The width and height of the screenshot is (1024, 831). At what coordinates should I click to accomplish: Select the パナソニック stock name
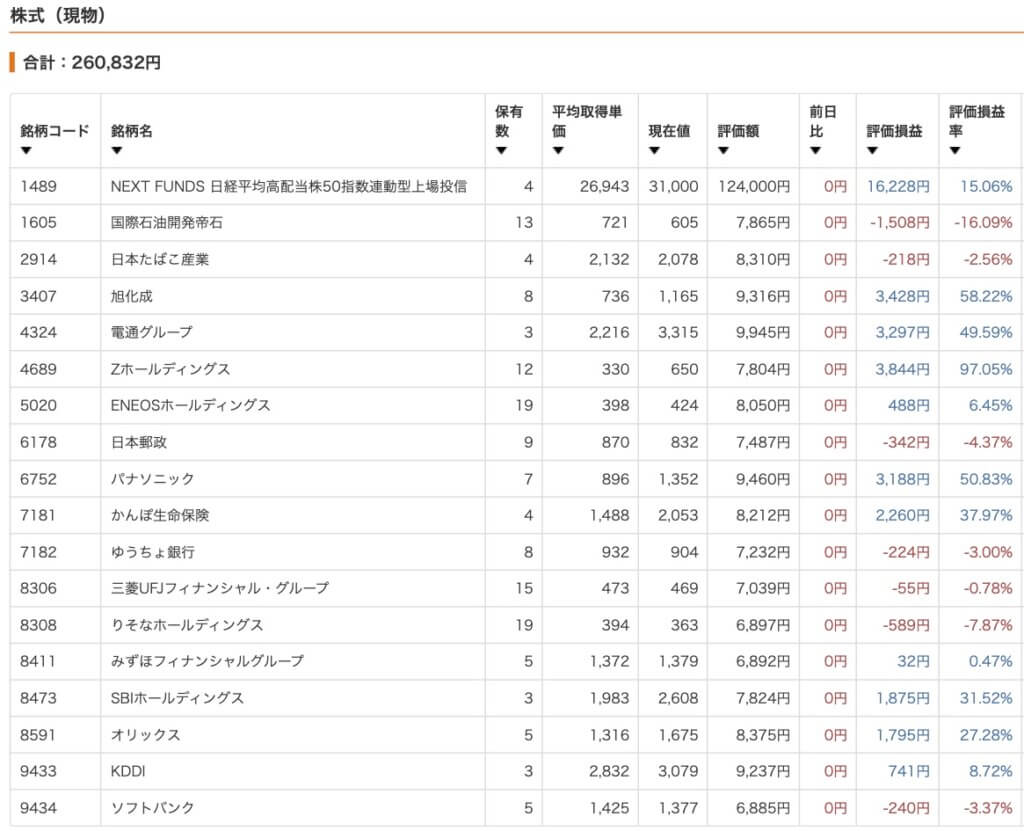[x=152, y=479]
